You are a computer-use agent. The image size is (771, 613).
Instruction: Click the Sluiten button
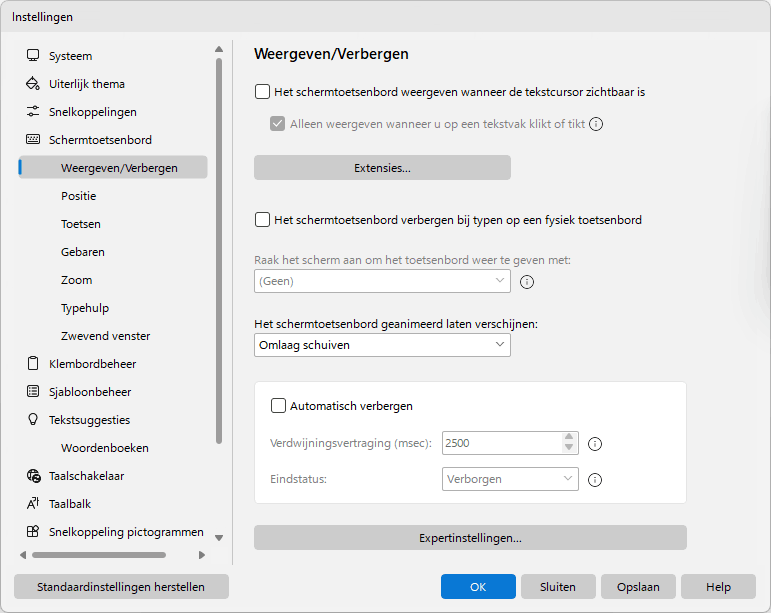click(558, 586)
